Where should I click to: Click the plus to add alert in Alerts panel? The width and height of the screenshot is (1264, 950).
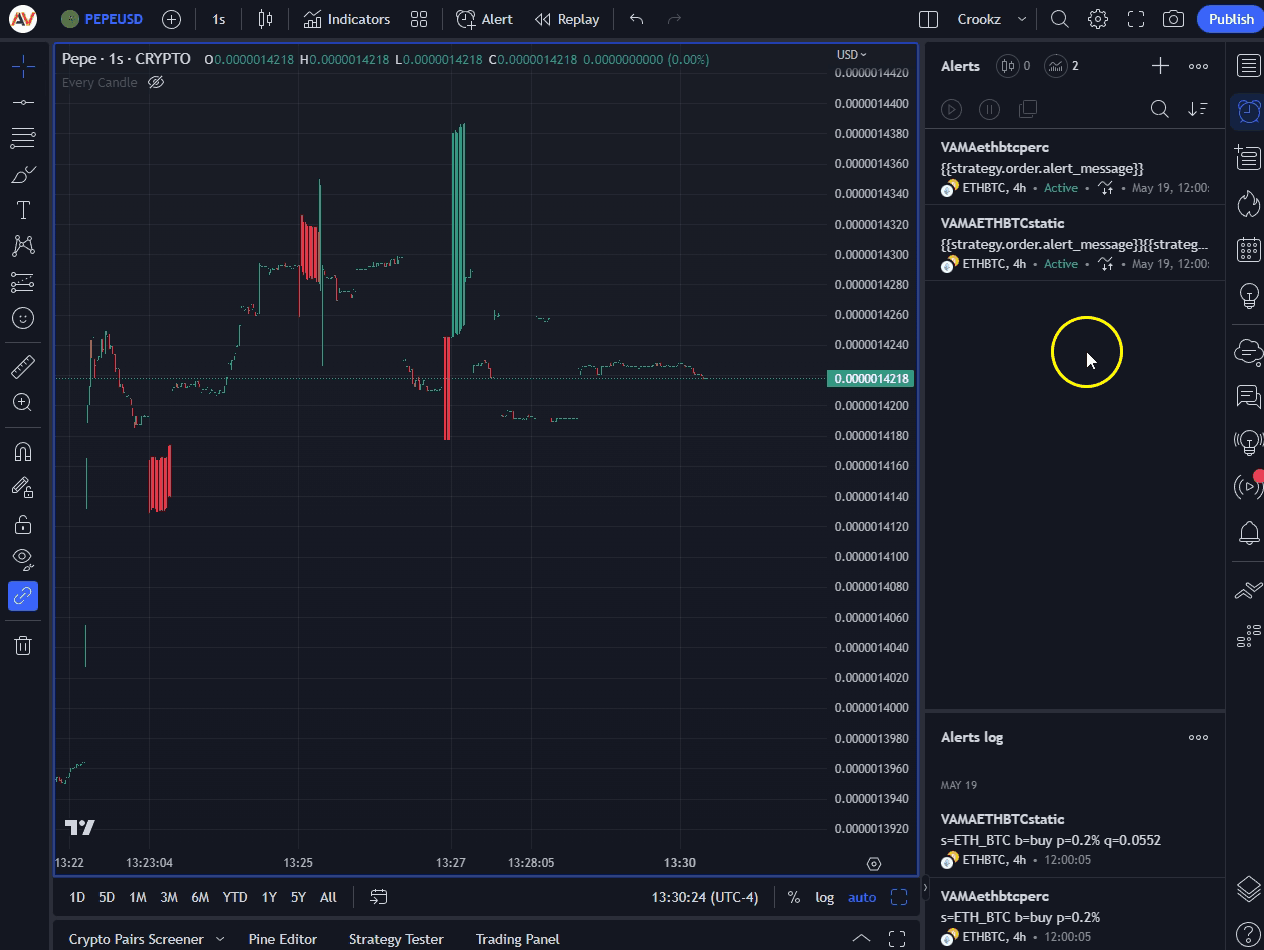[1160, 66]
